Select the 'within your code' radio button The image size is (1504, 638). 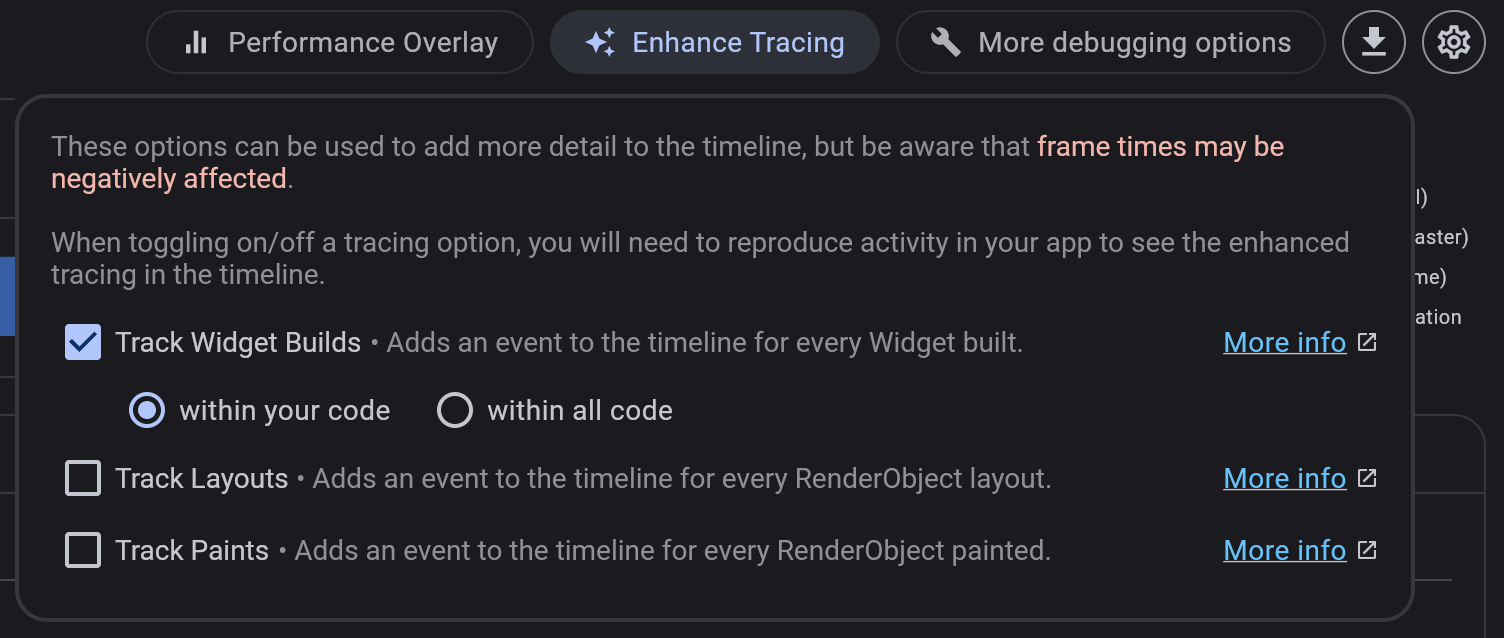click(146, 410)
